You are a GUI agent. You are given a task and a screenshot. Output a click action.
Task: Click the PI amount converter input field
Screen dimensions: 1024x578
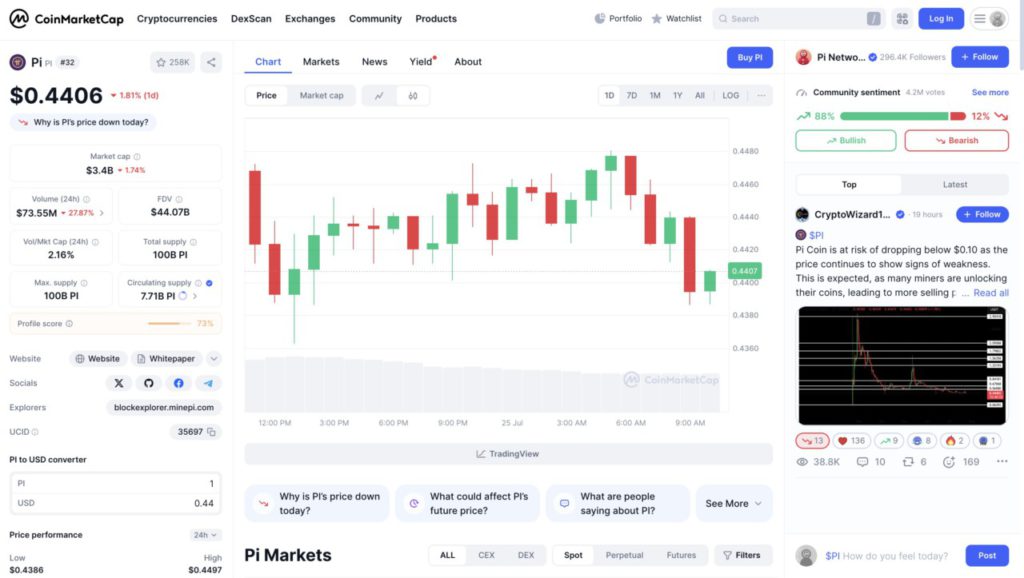click(x=115, y=483)
